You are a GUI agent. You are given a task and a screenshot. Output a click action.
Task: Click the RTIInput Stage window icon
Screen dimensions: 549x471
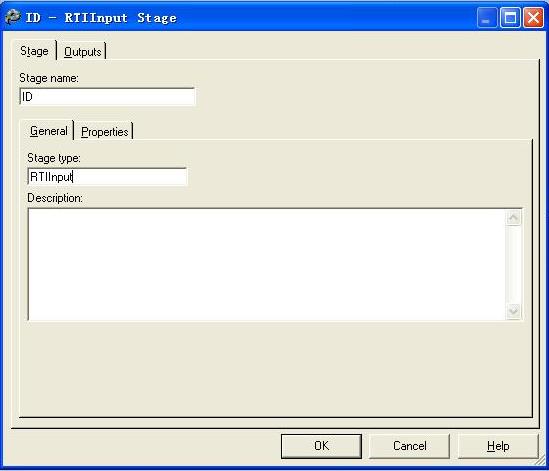tap(13, 17)
